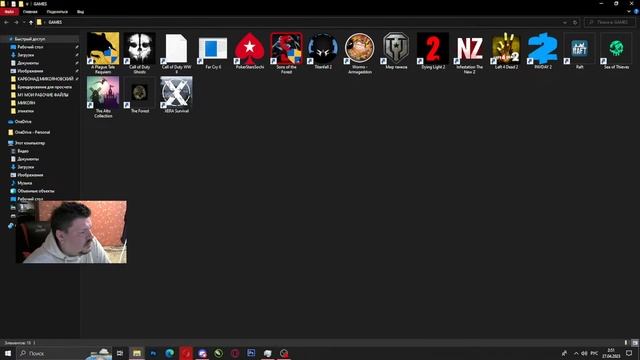640x360 pixels.
Task: Select the Raft shortcut
Action: pos(580,51)
